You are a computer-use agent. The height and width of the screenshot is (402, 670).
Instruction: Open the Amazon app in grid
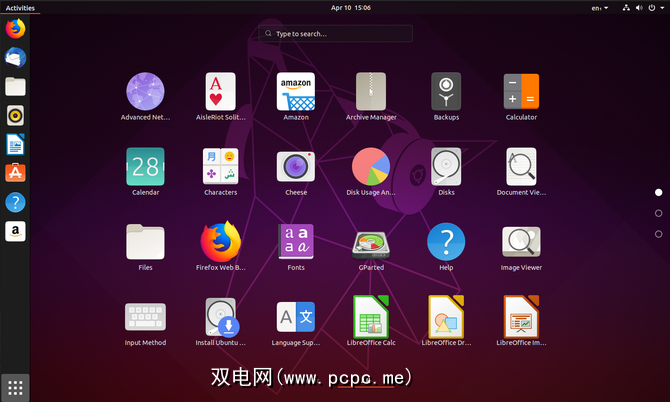296,91
